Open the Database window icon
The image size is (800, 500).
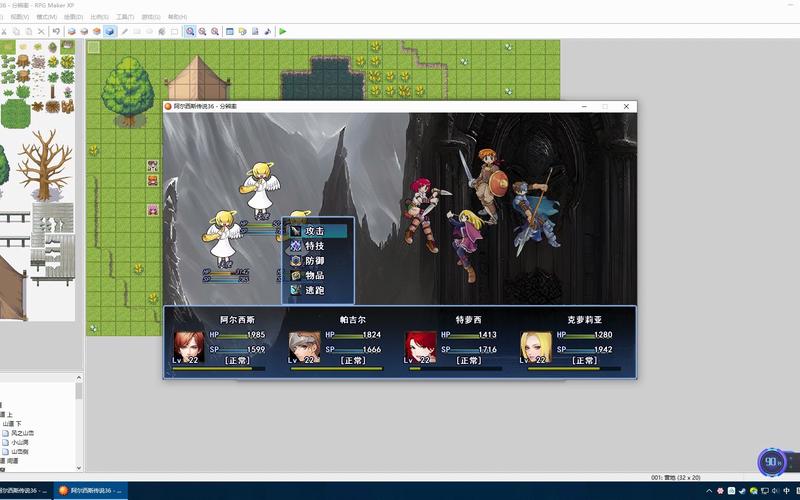pos(230,32)
